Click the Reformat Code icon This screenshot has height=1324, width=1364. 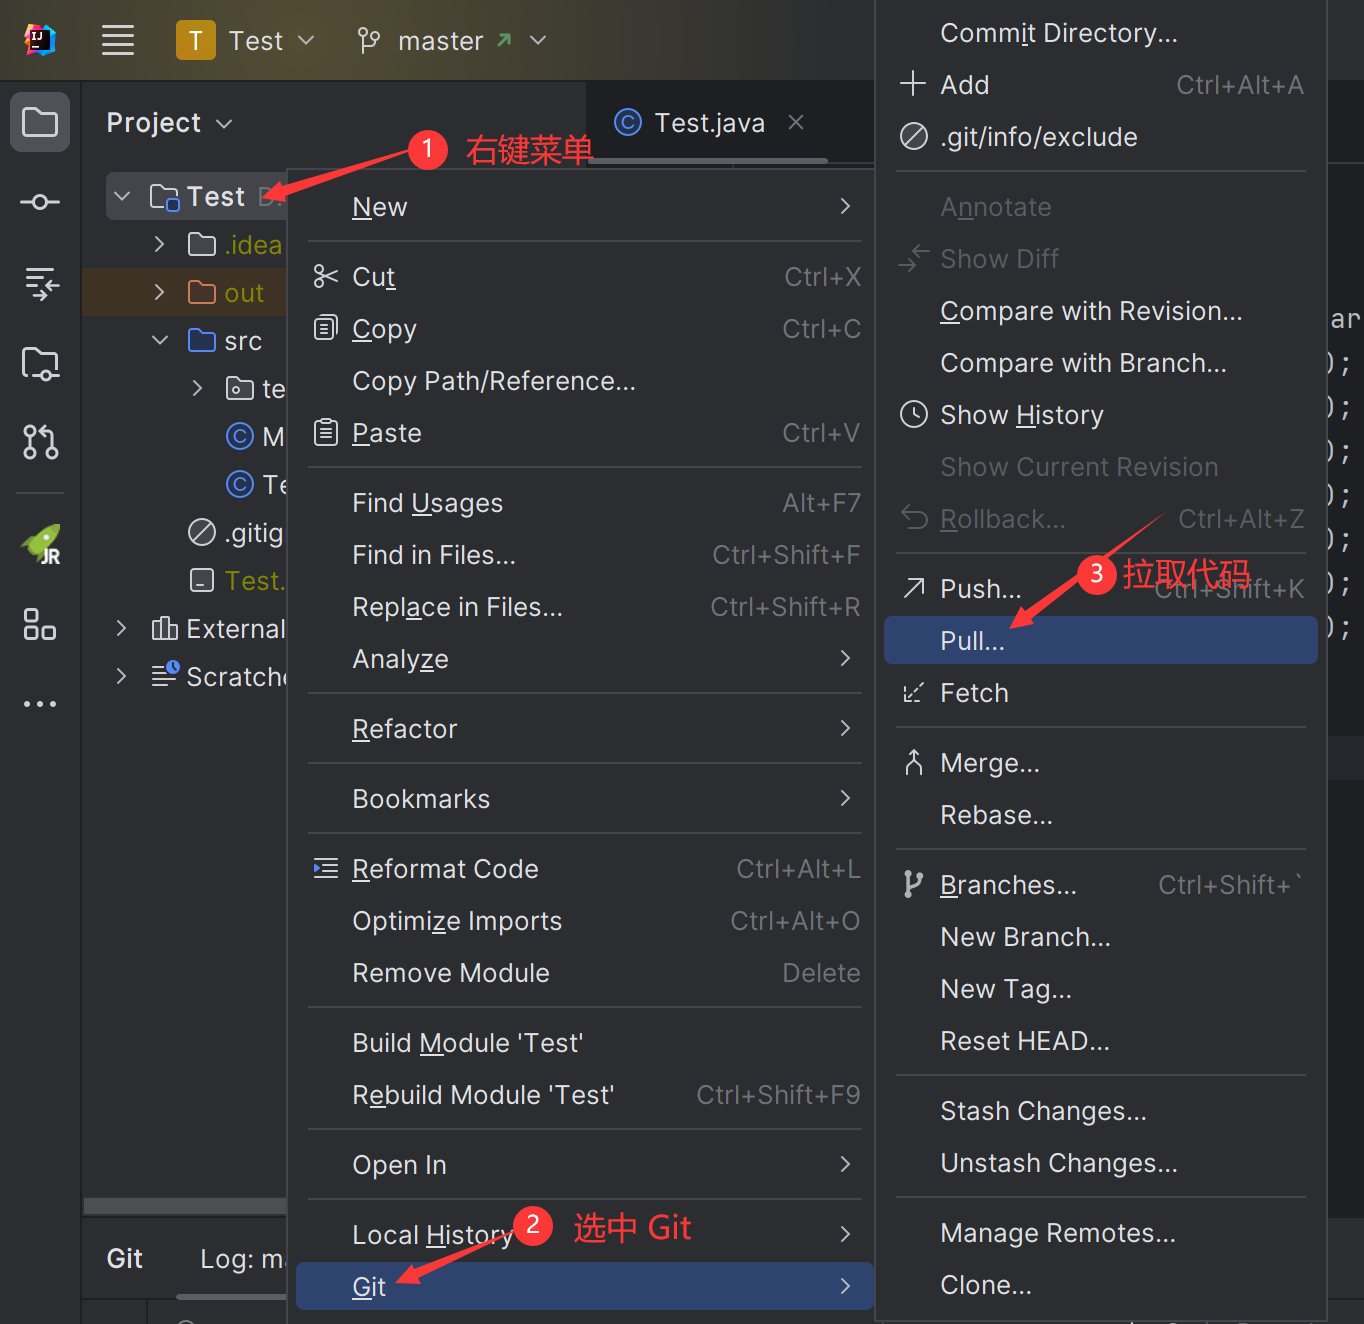[326, 868]
